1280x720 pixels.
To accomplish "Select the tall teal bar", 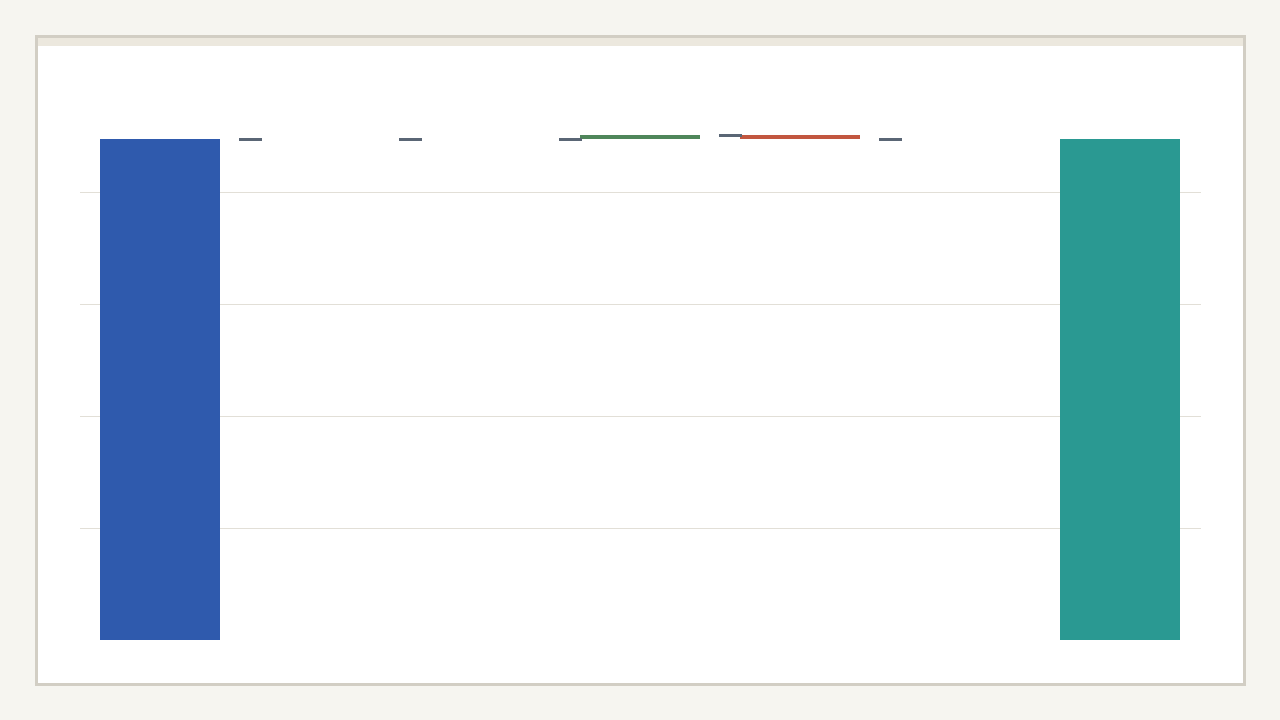I will click(1120, 390).
